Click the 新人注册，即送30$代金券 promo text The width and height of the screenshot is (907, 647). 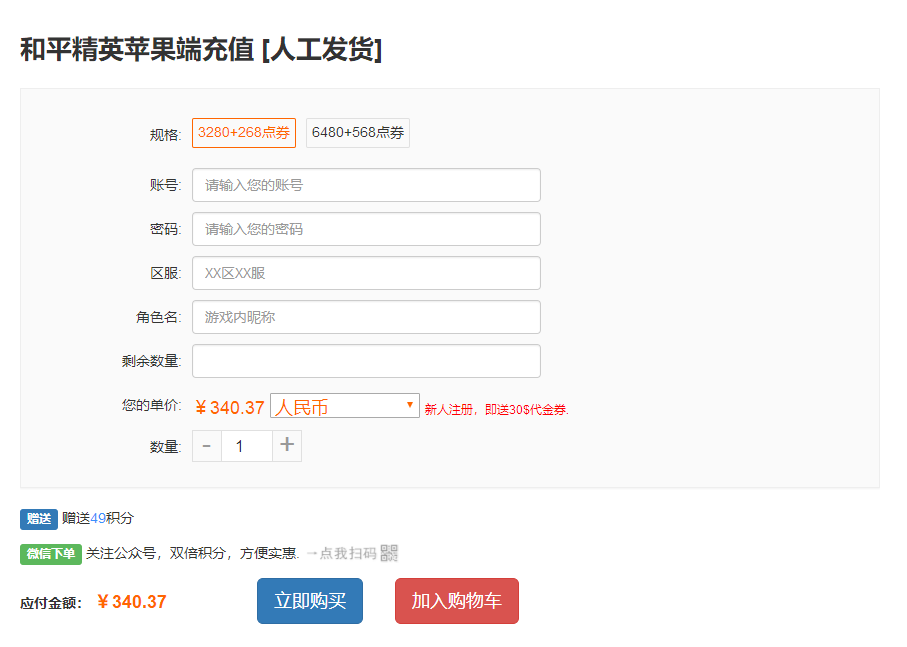click(x=496, y=410)
